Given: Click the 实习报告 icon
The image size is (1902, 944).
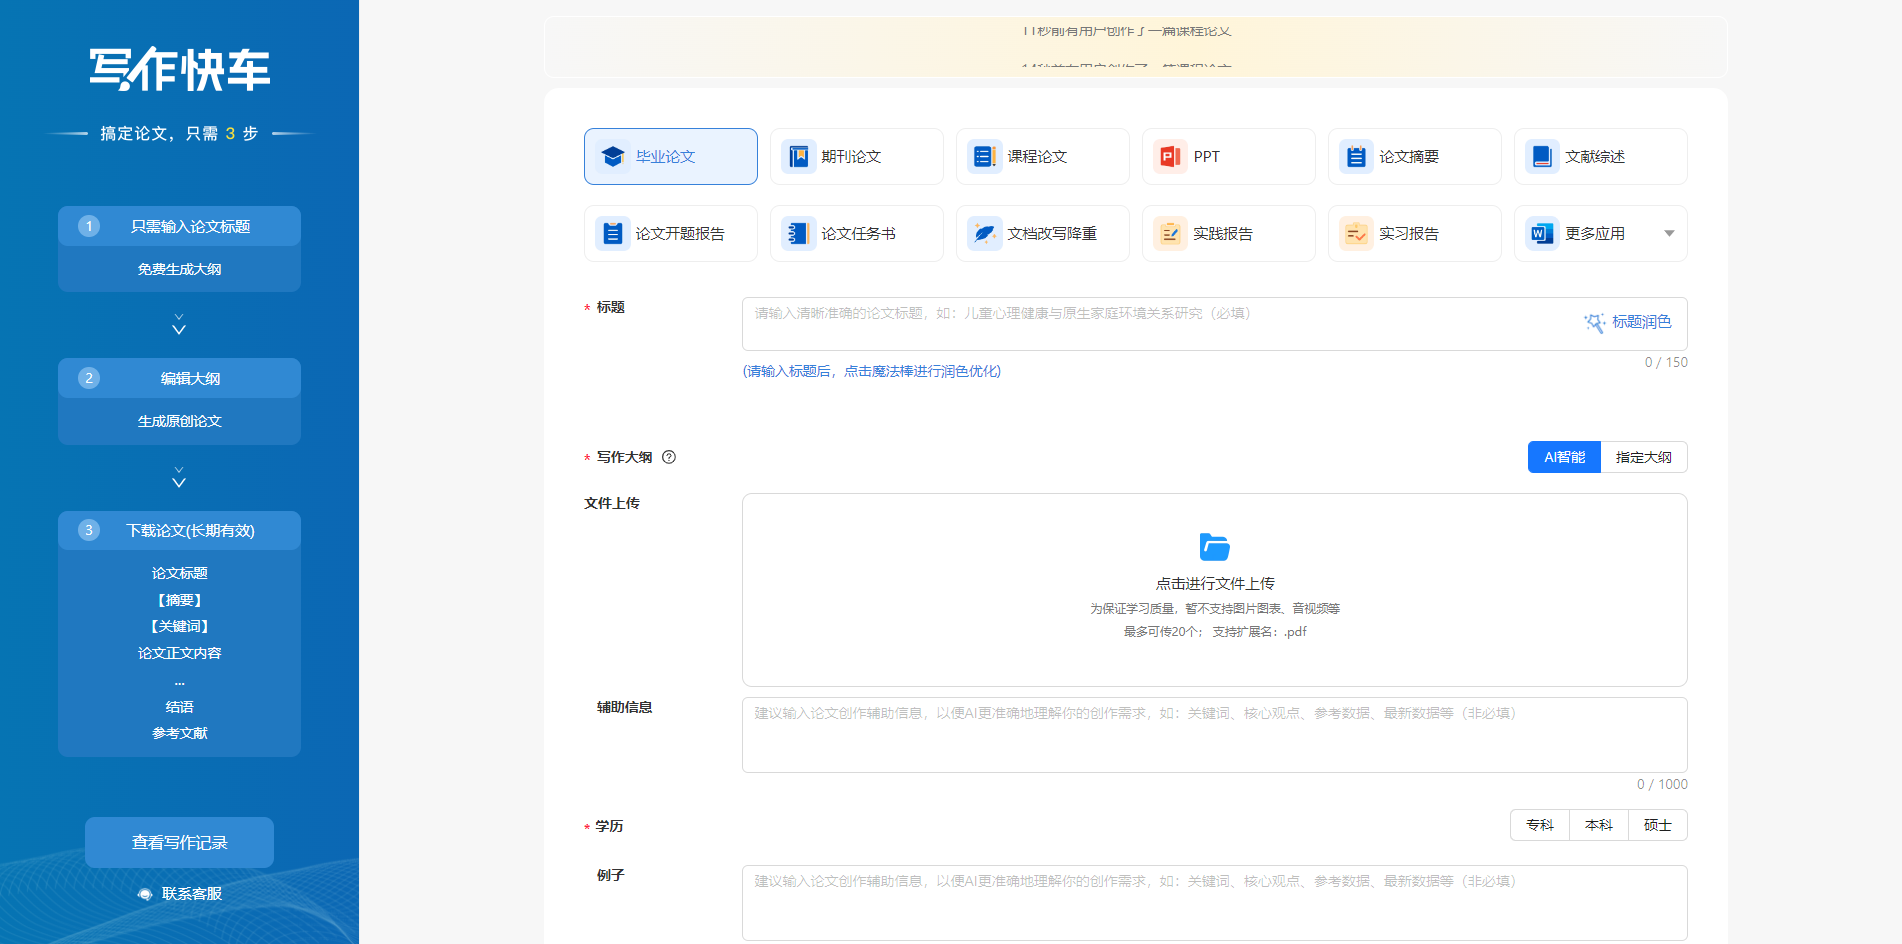Looking at the screenshot, I should pyautogui.click(x=1355, y=233).
